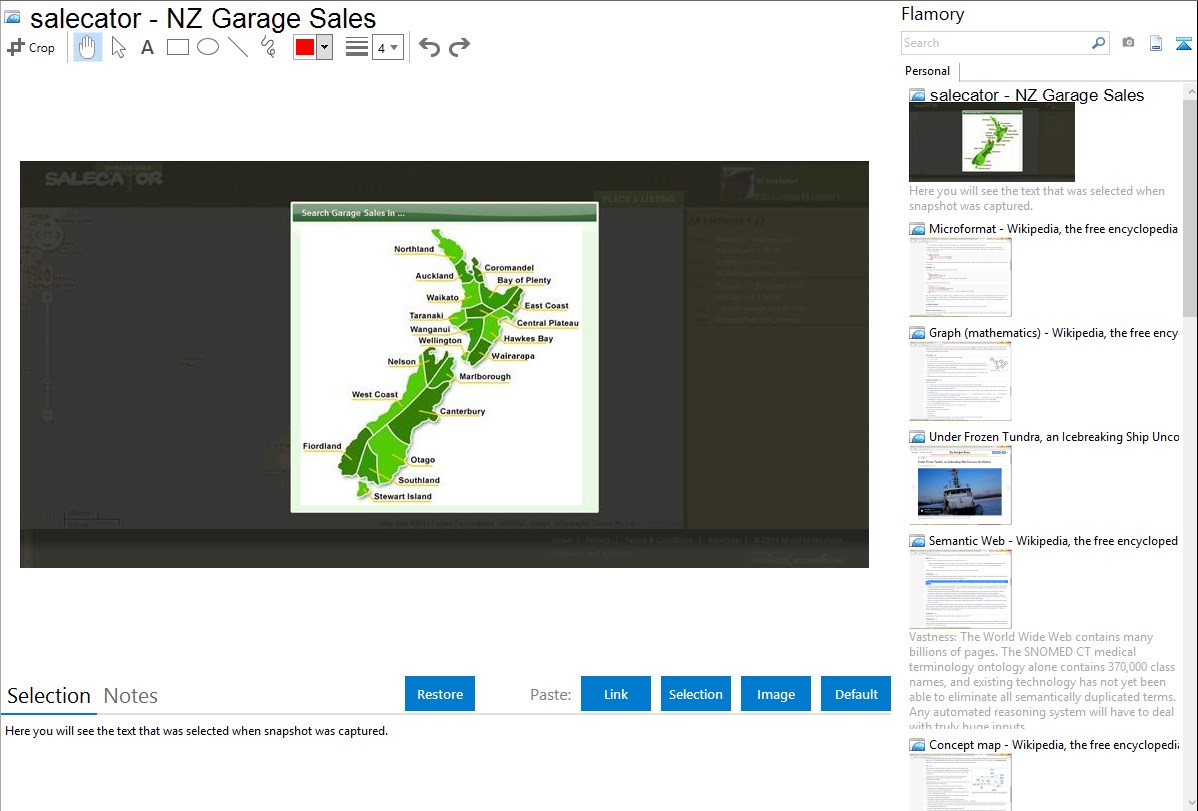Open the color picker dropdown arrow

(x=325, y=47)
